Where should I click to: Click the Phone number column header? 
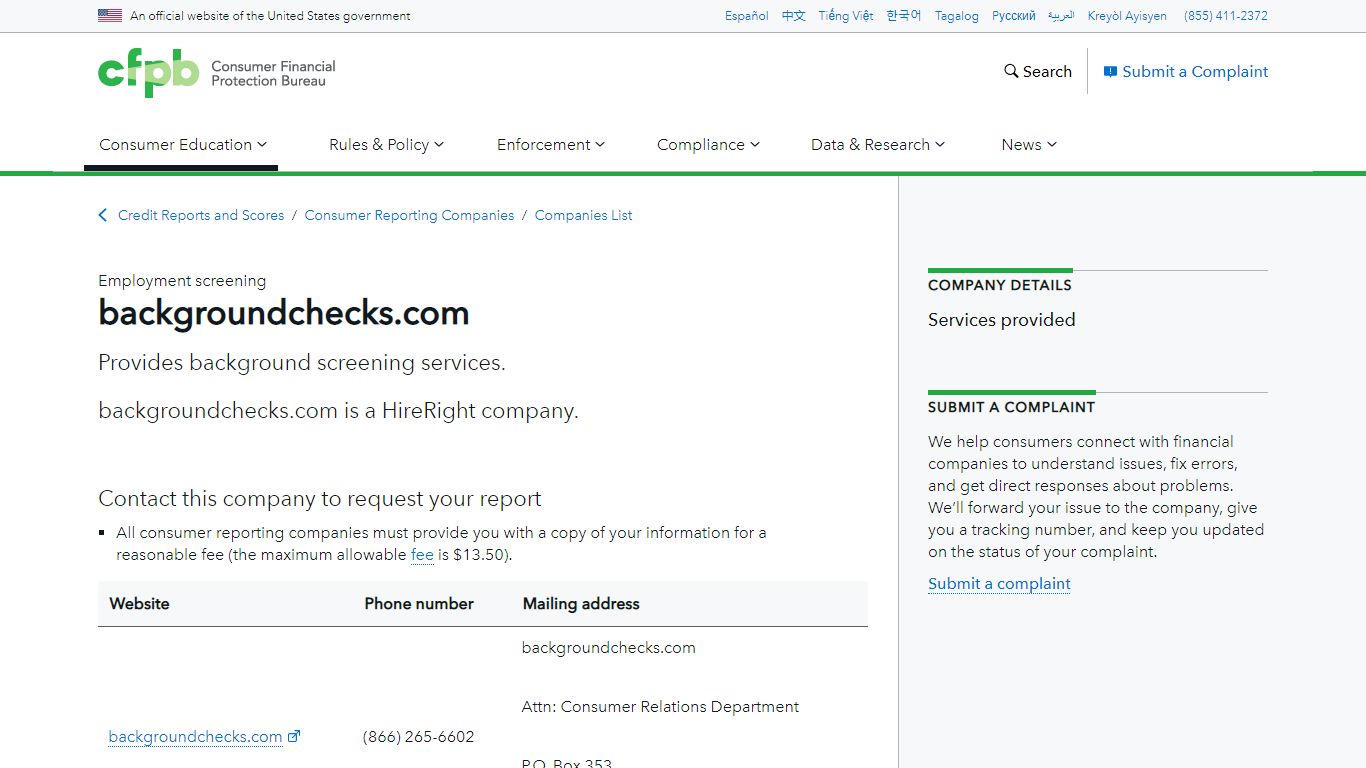tap(419, 604)
